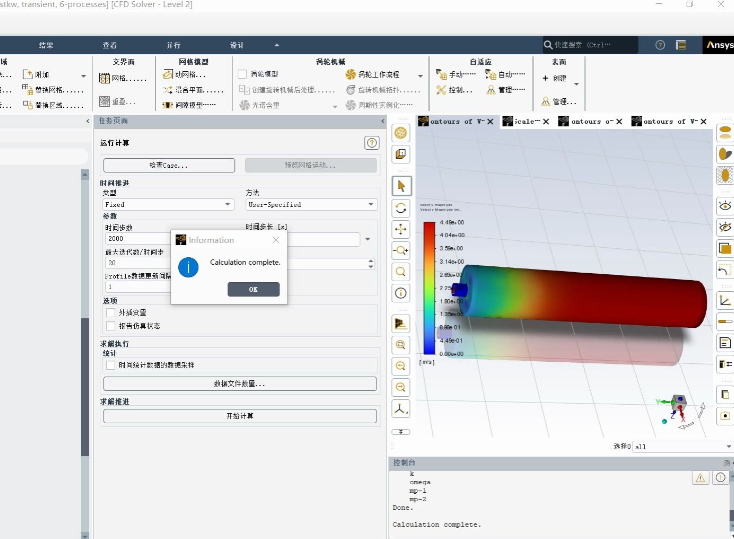Viewport: 734px width, 539px height.
Task: Click the fit to window icon
Action: coord(401,345)
